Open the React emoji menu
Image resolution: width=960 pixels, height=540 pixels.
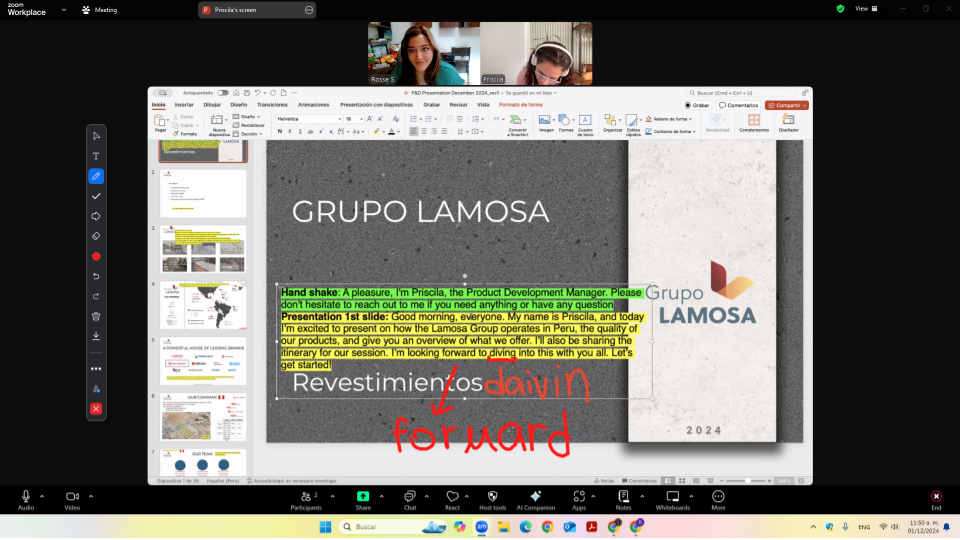(452, 500)
